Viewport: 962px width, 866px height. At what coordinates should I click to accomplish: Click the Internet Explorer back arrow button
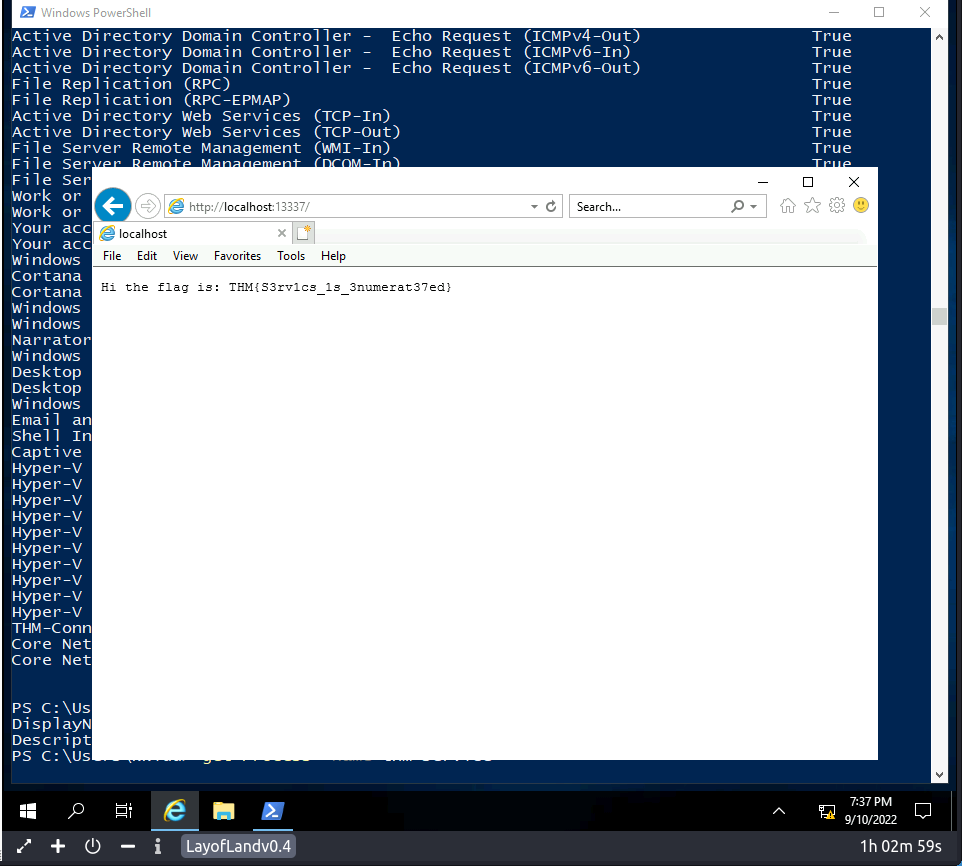pyautogui.click(x=113, y=206)
